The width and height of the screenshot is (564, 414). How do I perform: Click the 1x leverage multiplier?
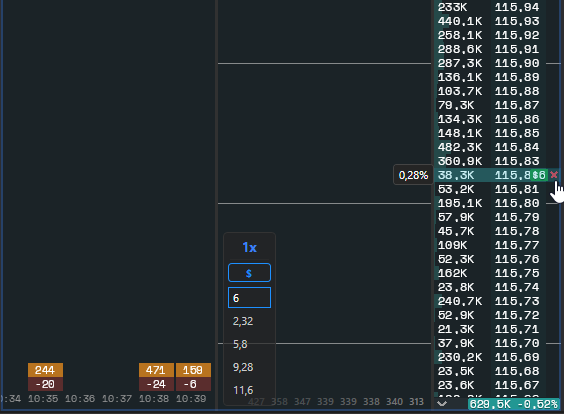249,247
